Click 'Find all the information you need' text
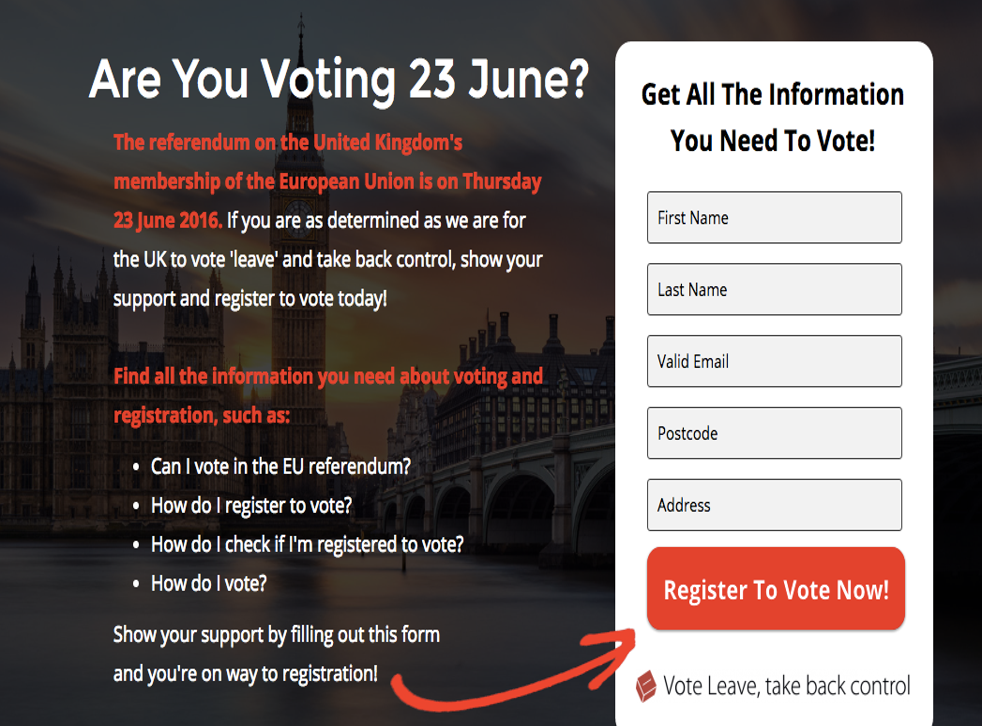This screenshot has height=726, width=982. point(328,395)
